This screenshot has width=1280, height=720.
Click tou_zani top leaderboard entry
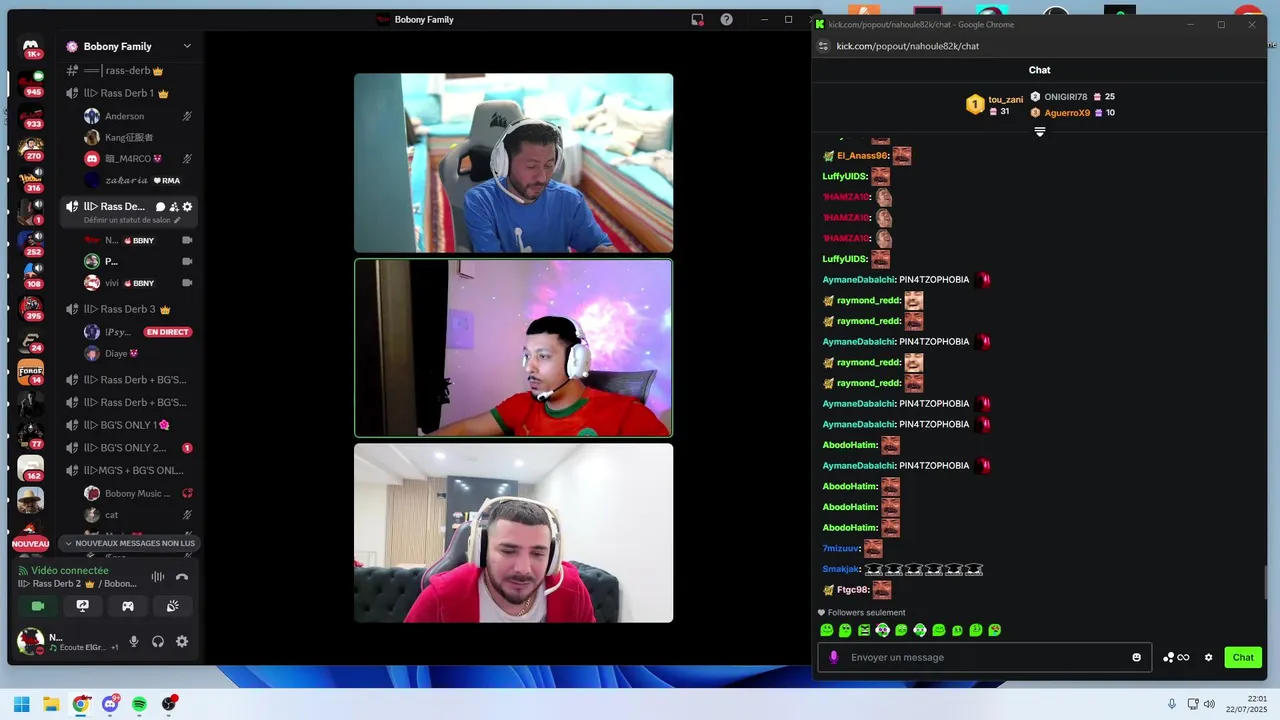(995, 105)
